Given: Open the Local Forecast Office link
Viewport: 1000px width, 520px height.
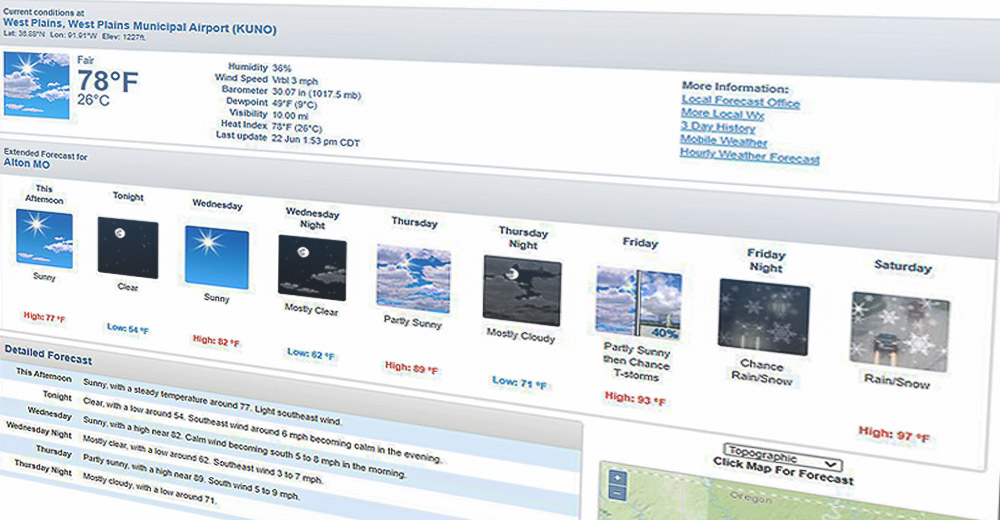Looking at the screenshot, I should pos(740,102).
